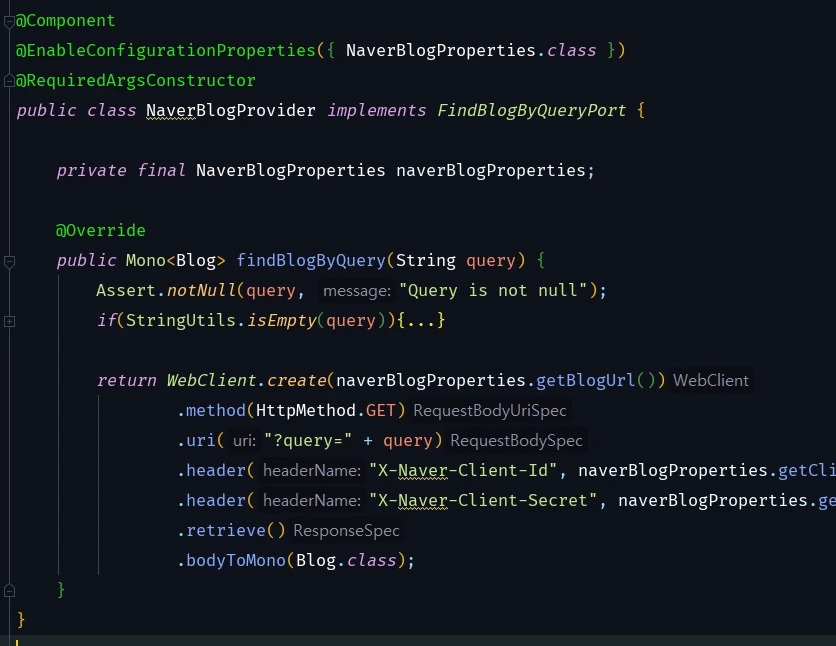Click the method end fold marker
836x646 pixels.
[9, 591]
